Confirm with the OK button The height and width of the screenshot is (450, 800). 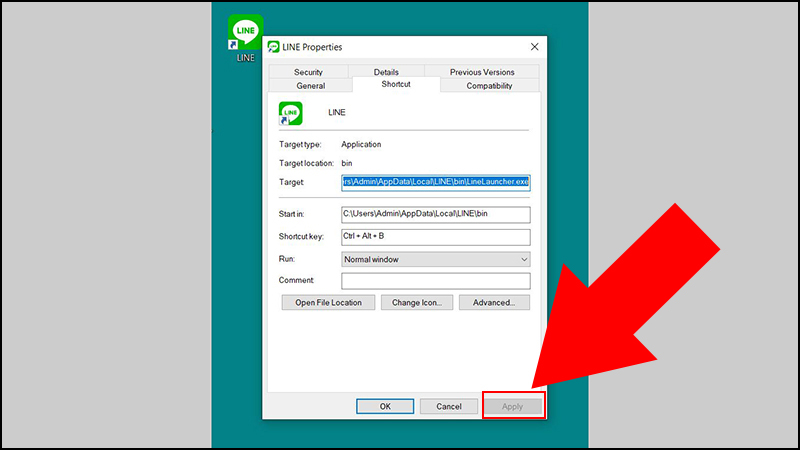point(385,407)
